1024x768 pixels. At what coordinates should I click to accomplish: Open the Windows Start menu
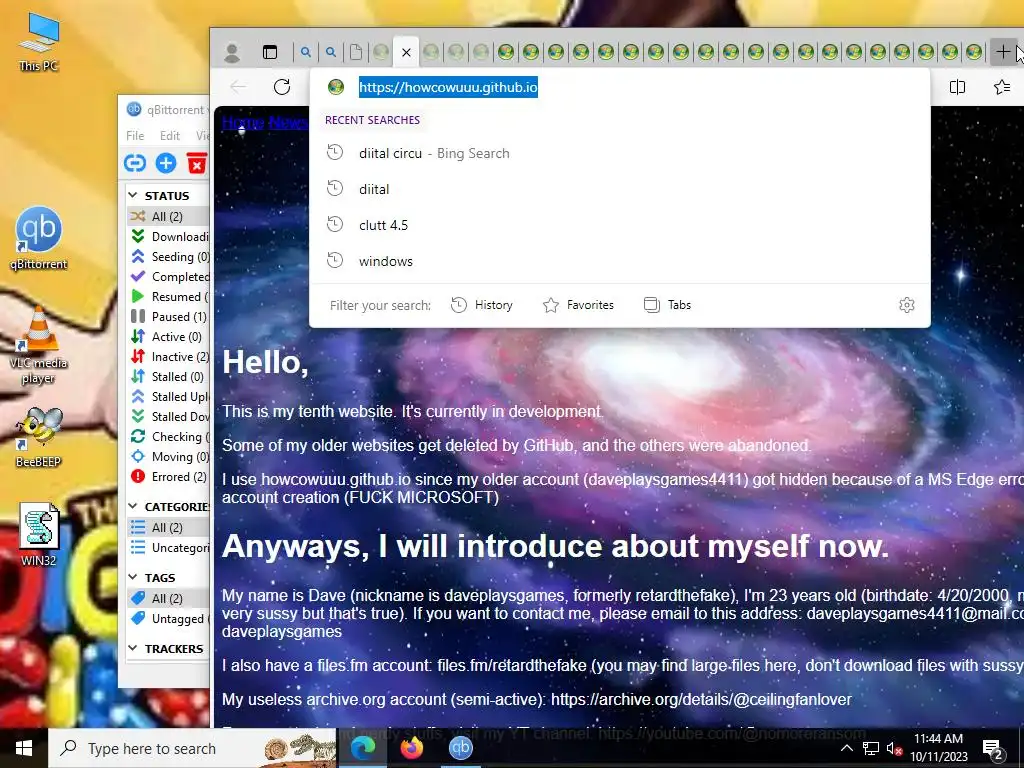[x=24, y=748]
